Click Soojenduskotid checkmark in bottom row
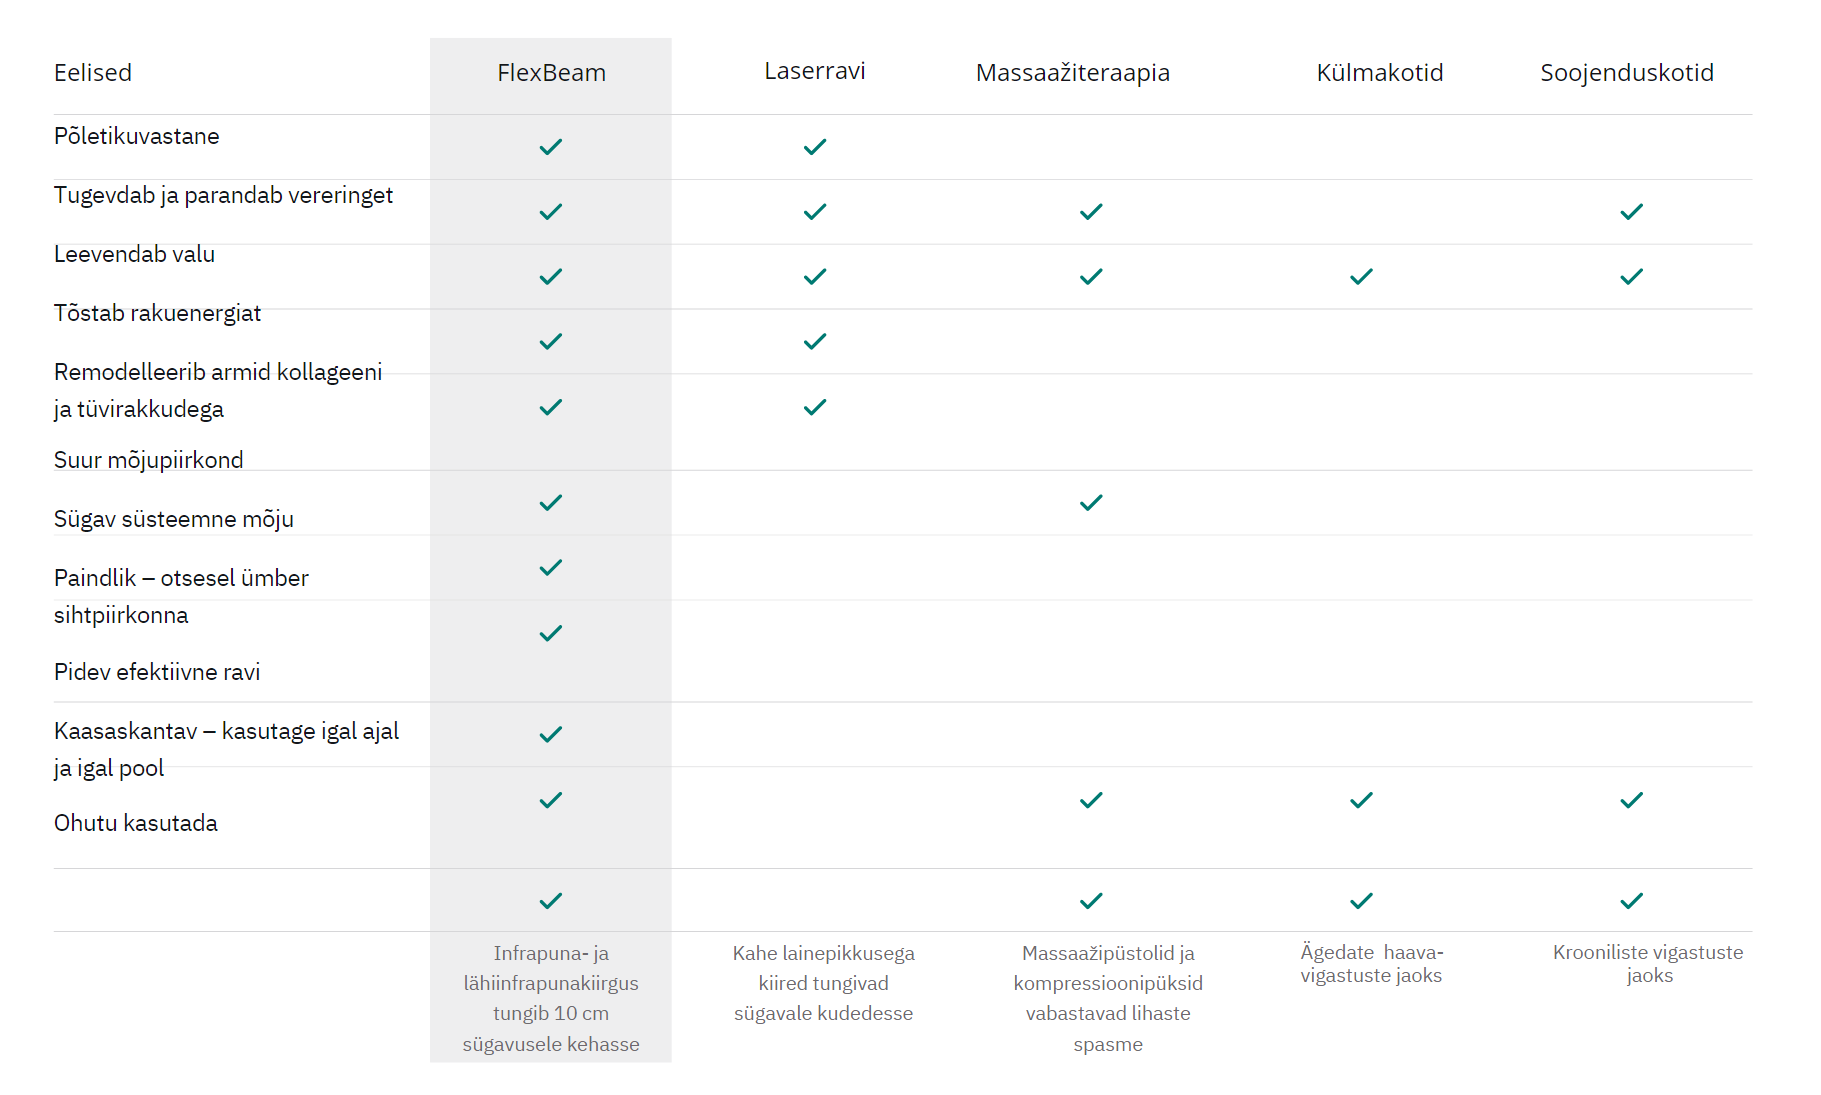The height and width of the screenshot is (1095, 1821). [x=1632, y=901]
